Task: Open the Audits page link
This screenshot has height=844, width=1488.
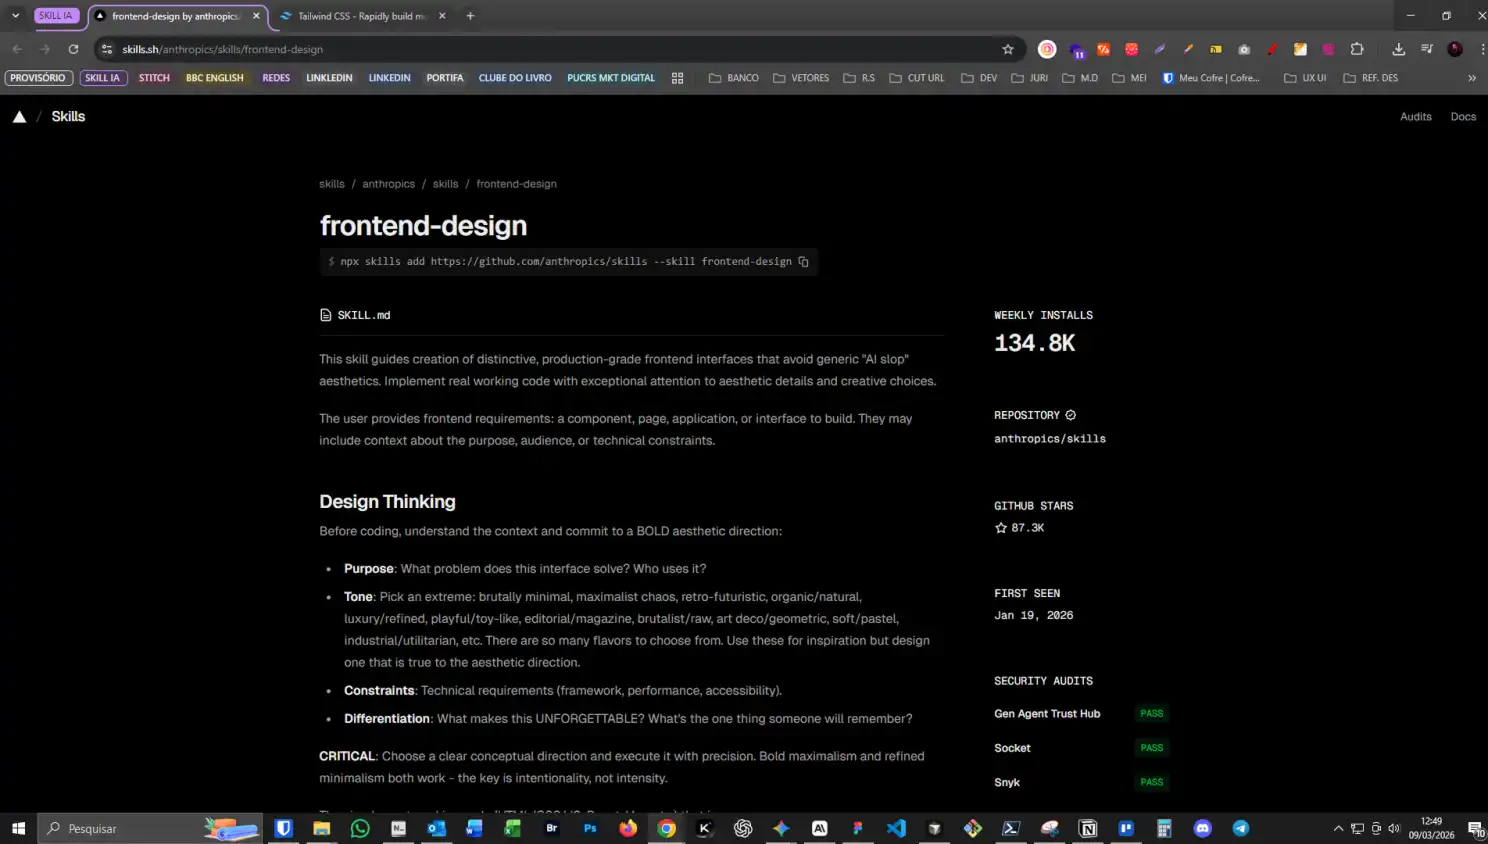Action: pos(1415,117)
